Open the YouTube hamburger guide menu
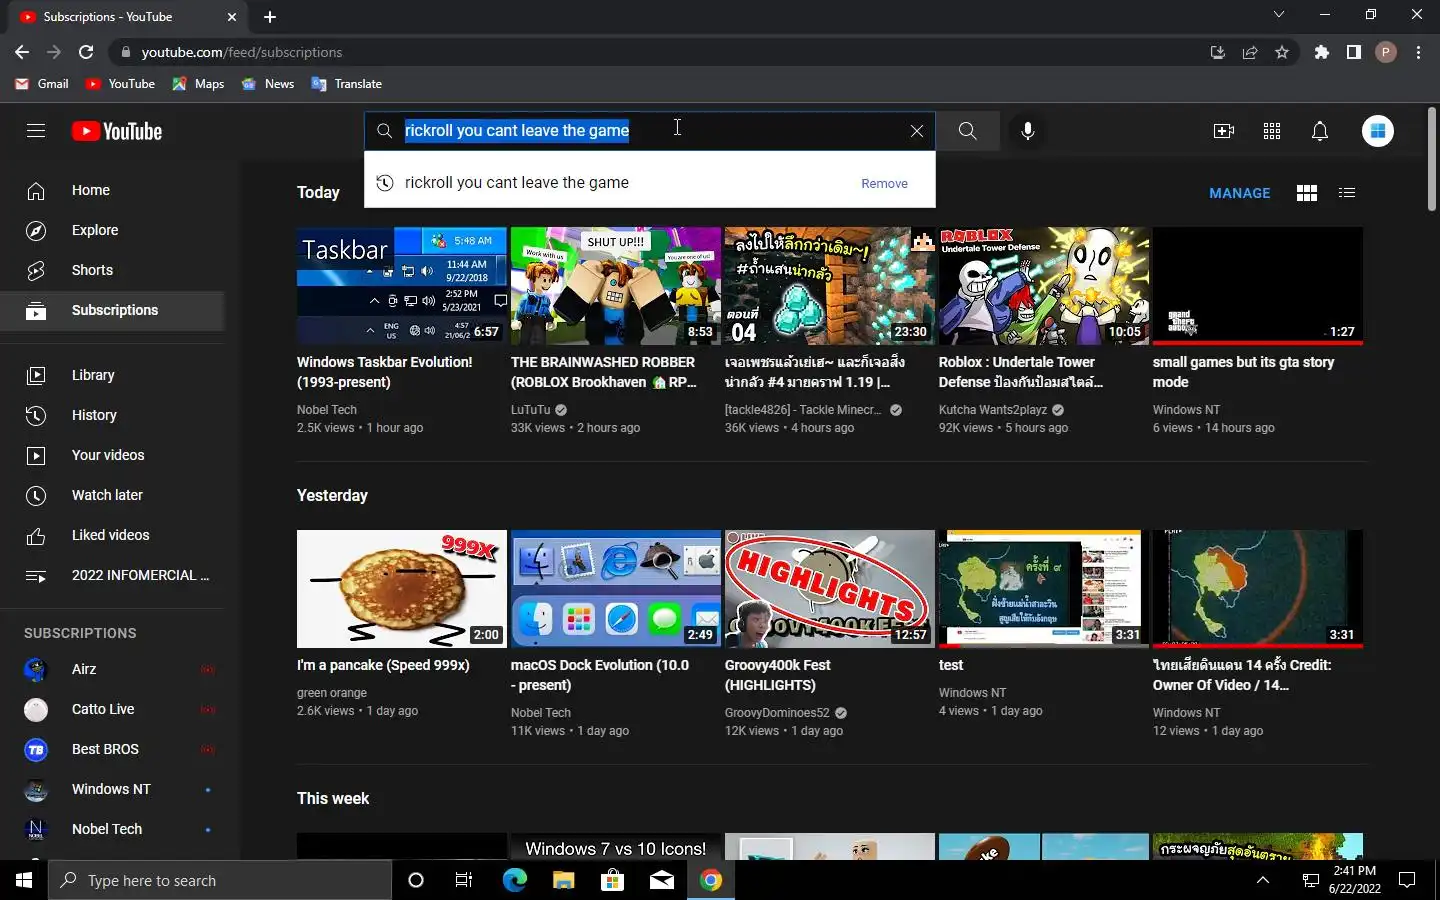1440x900 pixels. point(36,131)
